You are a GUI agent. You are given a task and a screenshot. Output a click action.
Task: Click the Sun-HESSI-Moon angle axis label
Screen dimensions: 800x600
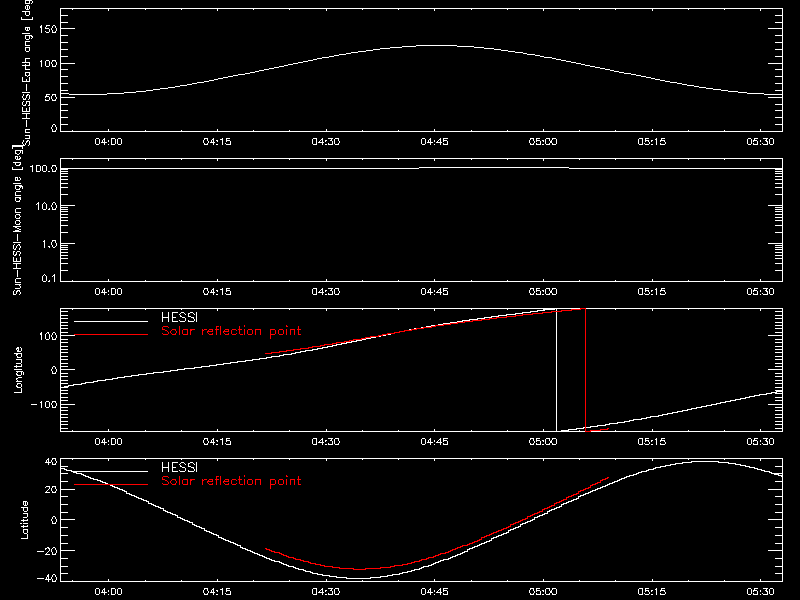(17, 220)
